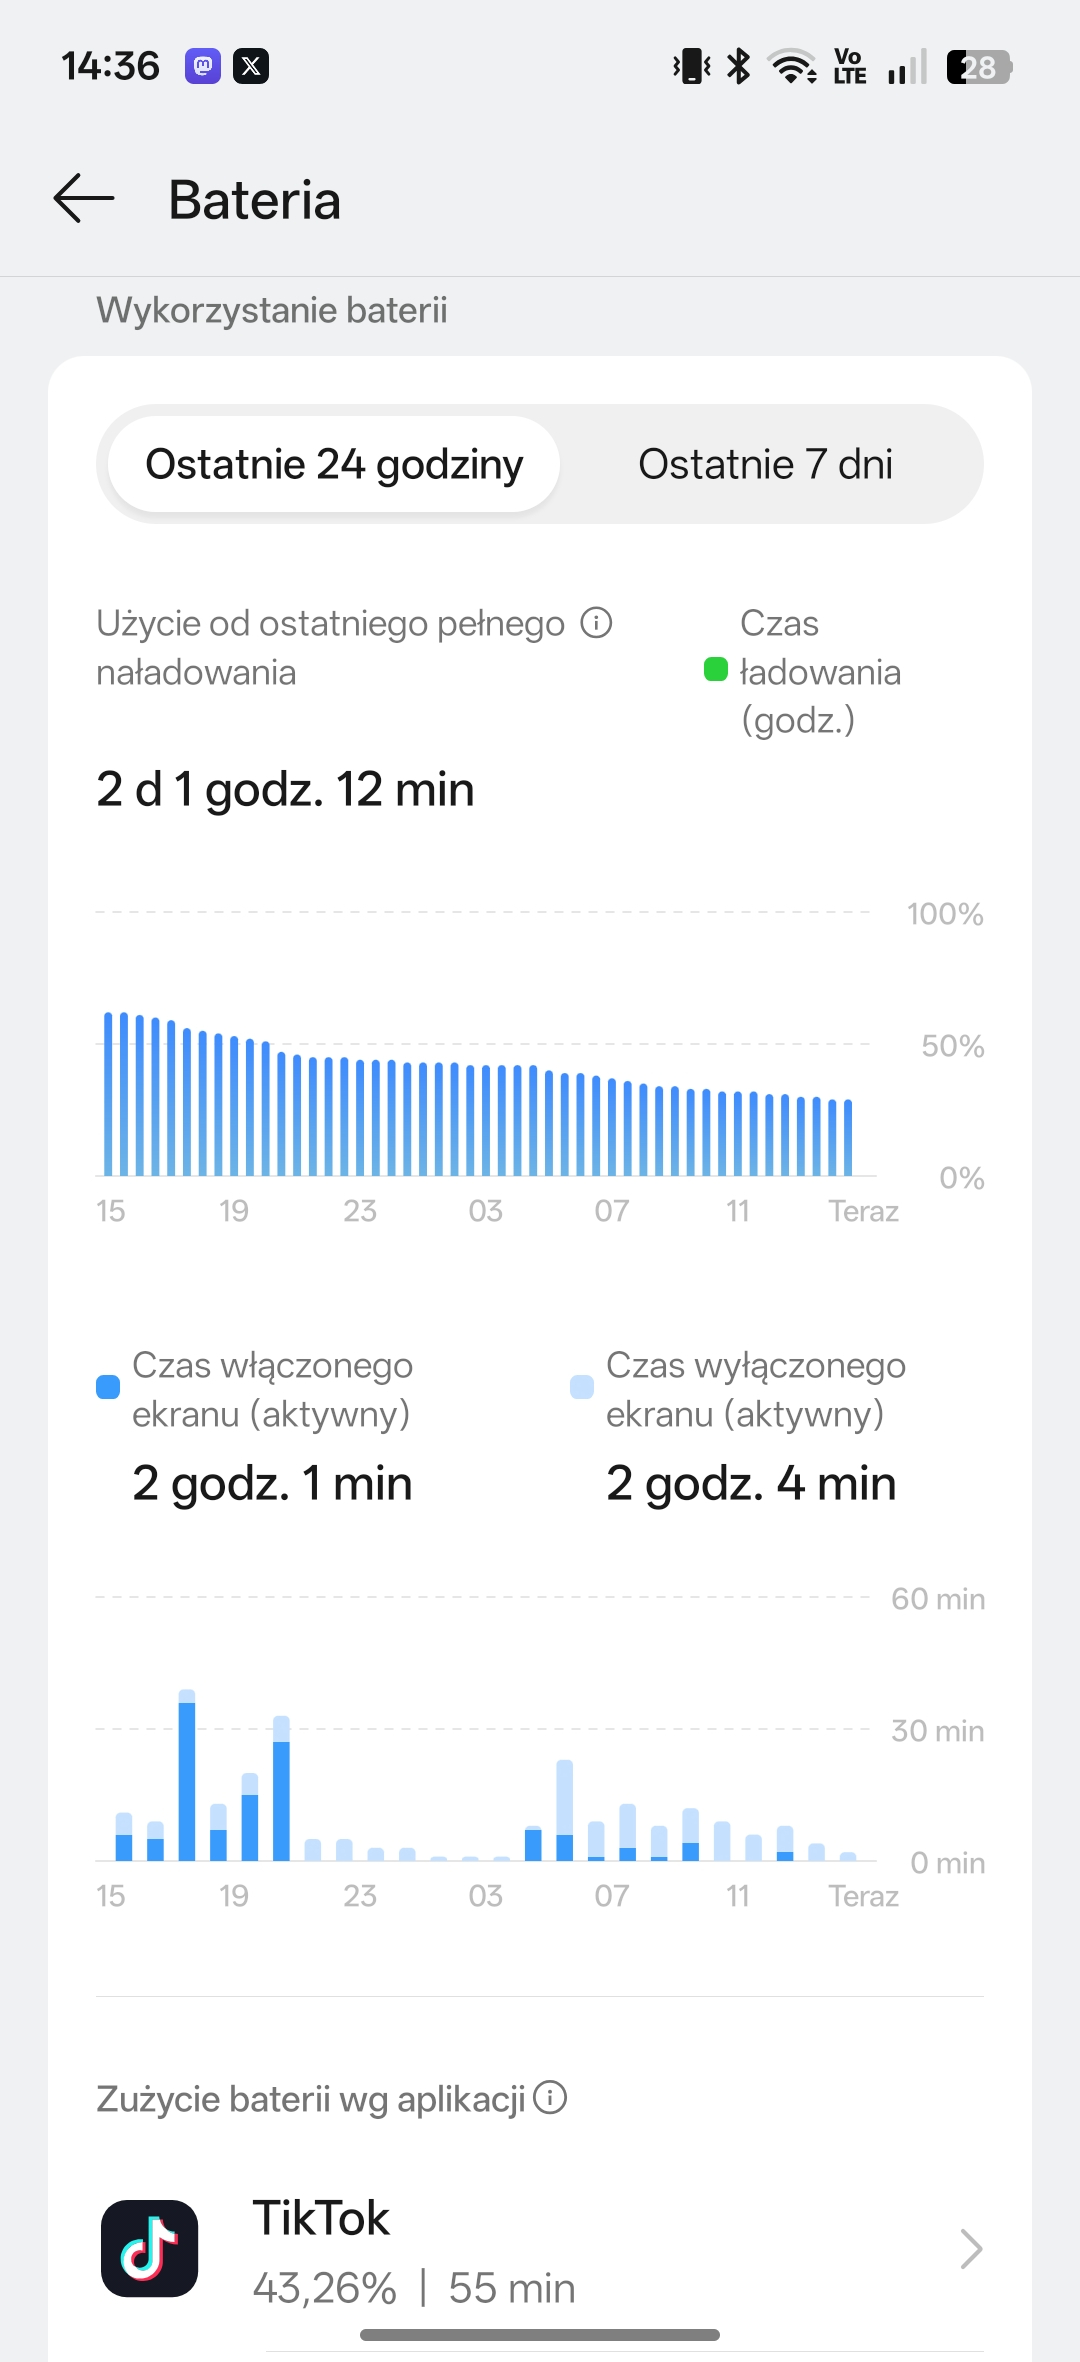Tap the first bar of the battery level chart
The image size is (1080, 2362).
[108, 1094]
